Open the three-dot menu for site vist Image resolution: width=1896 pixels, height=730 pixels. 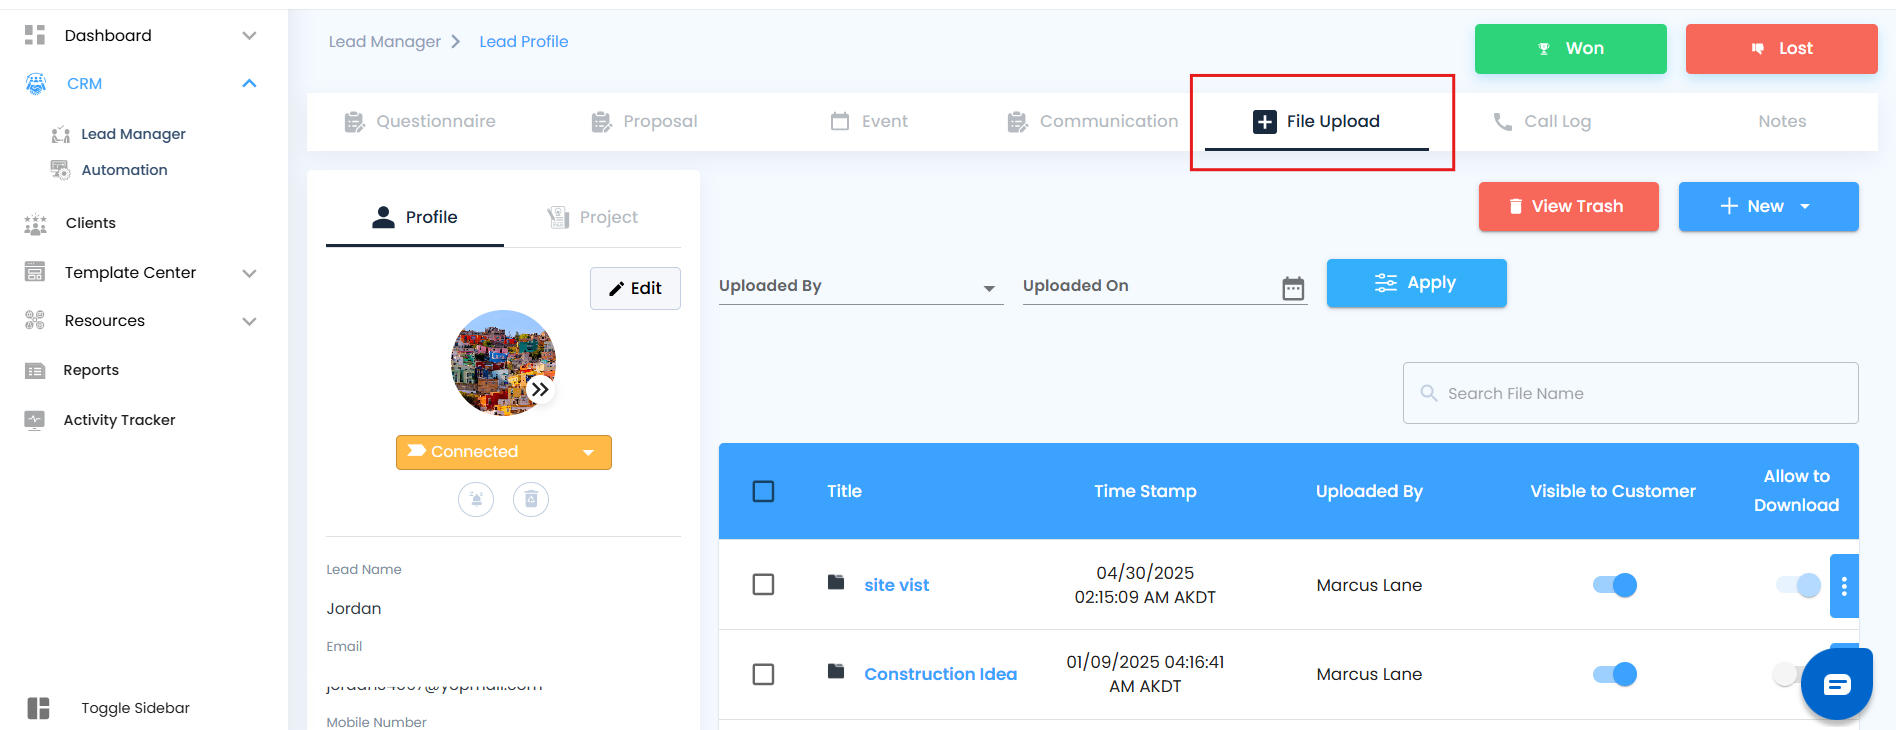point(1844,586)
